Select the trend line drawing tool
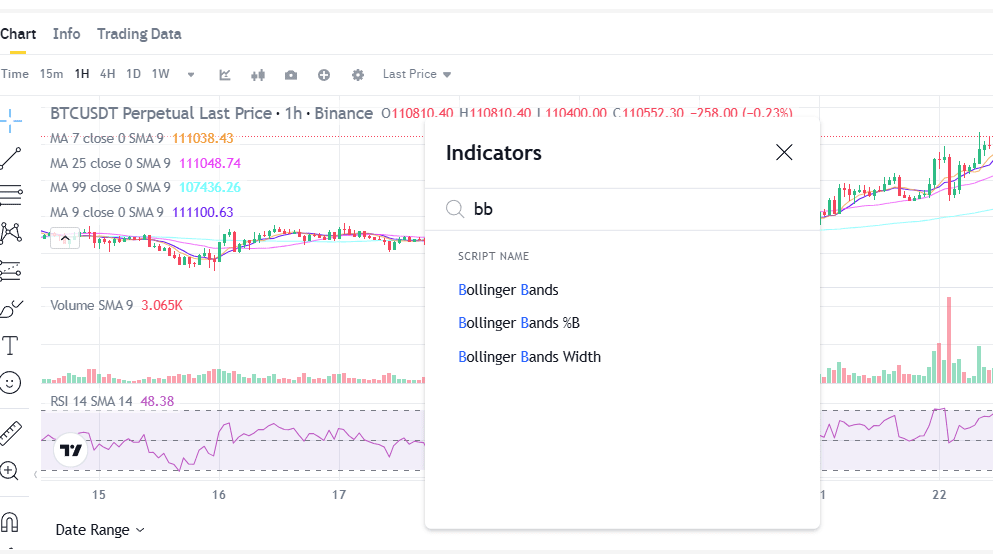Screen dimensions: 993x555 tap(11, 158)
